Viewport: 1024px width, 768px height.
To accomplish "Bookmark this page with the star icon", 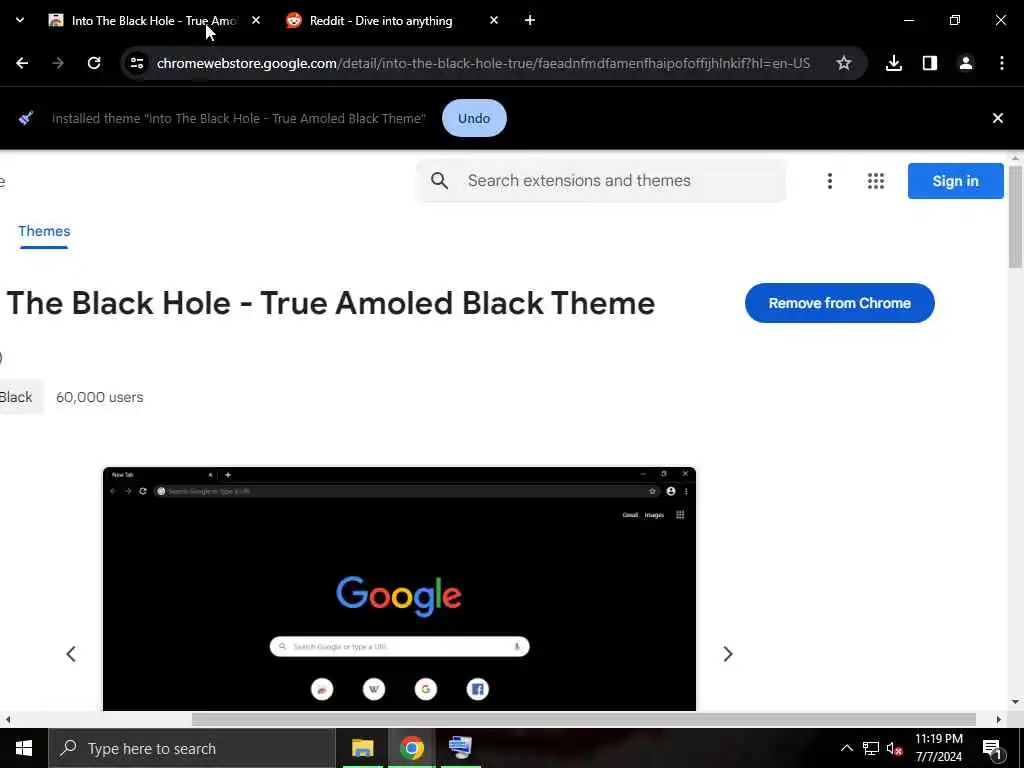I will pyautogui.click(x=844, y=63).
